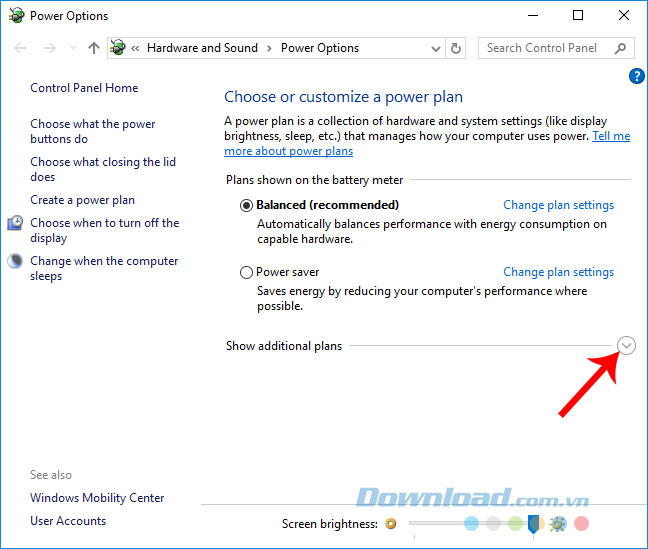This screenshot has height=549, width=648.
Task: Click the double chevron in the breadcrumb
Action: point(135,48)
